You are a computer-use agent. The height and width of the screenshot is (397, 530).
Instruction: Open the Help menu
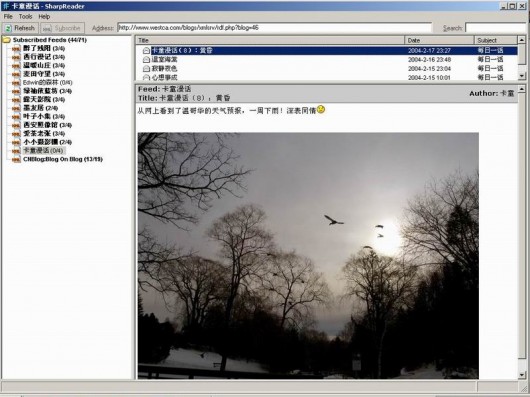[44, 17]
